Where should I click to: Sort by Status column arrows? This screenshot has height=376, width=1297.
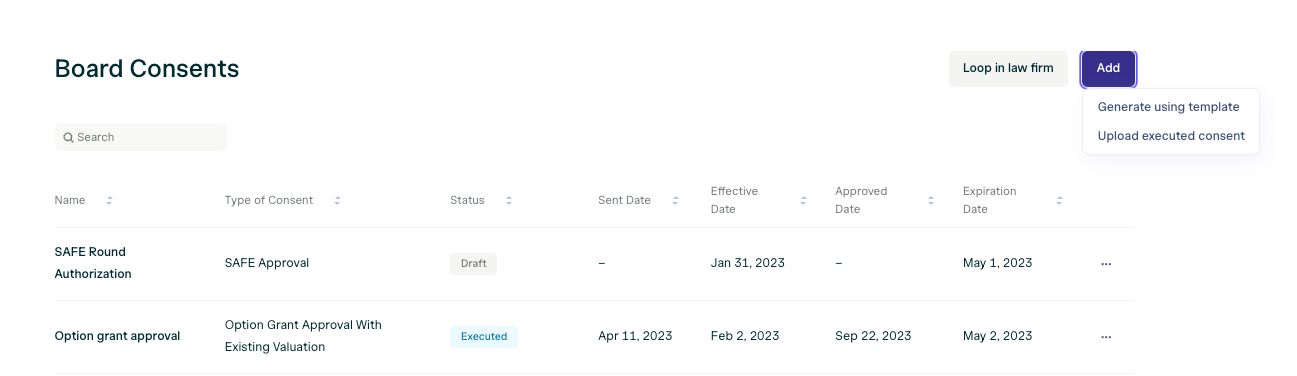click(x=508, y=200)
